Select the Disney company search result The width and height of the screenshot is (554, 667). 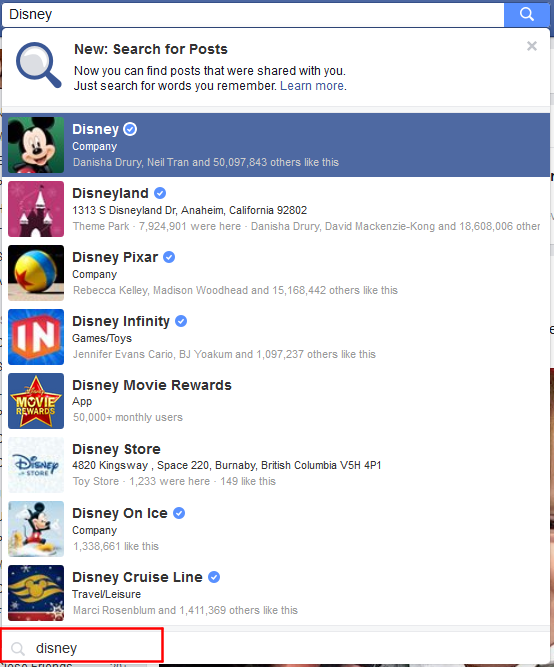pos(276,145)
